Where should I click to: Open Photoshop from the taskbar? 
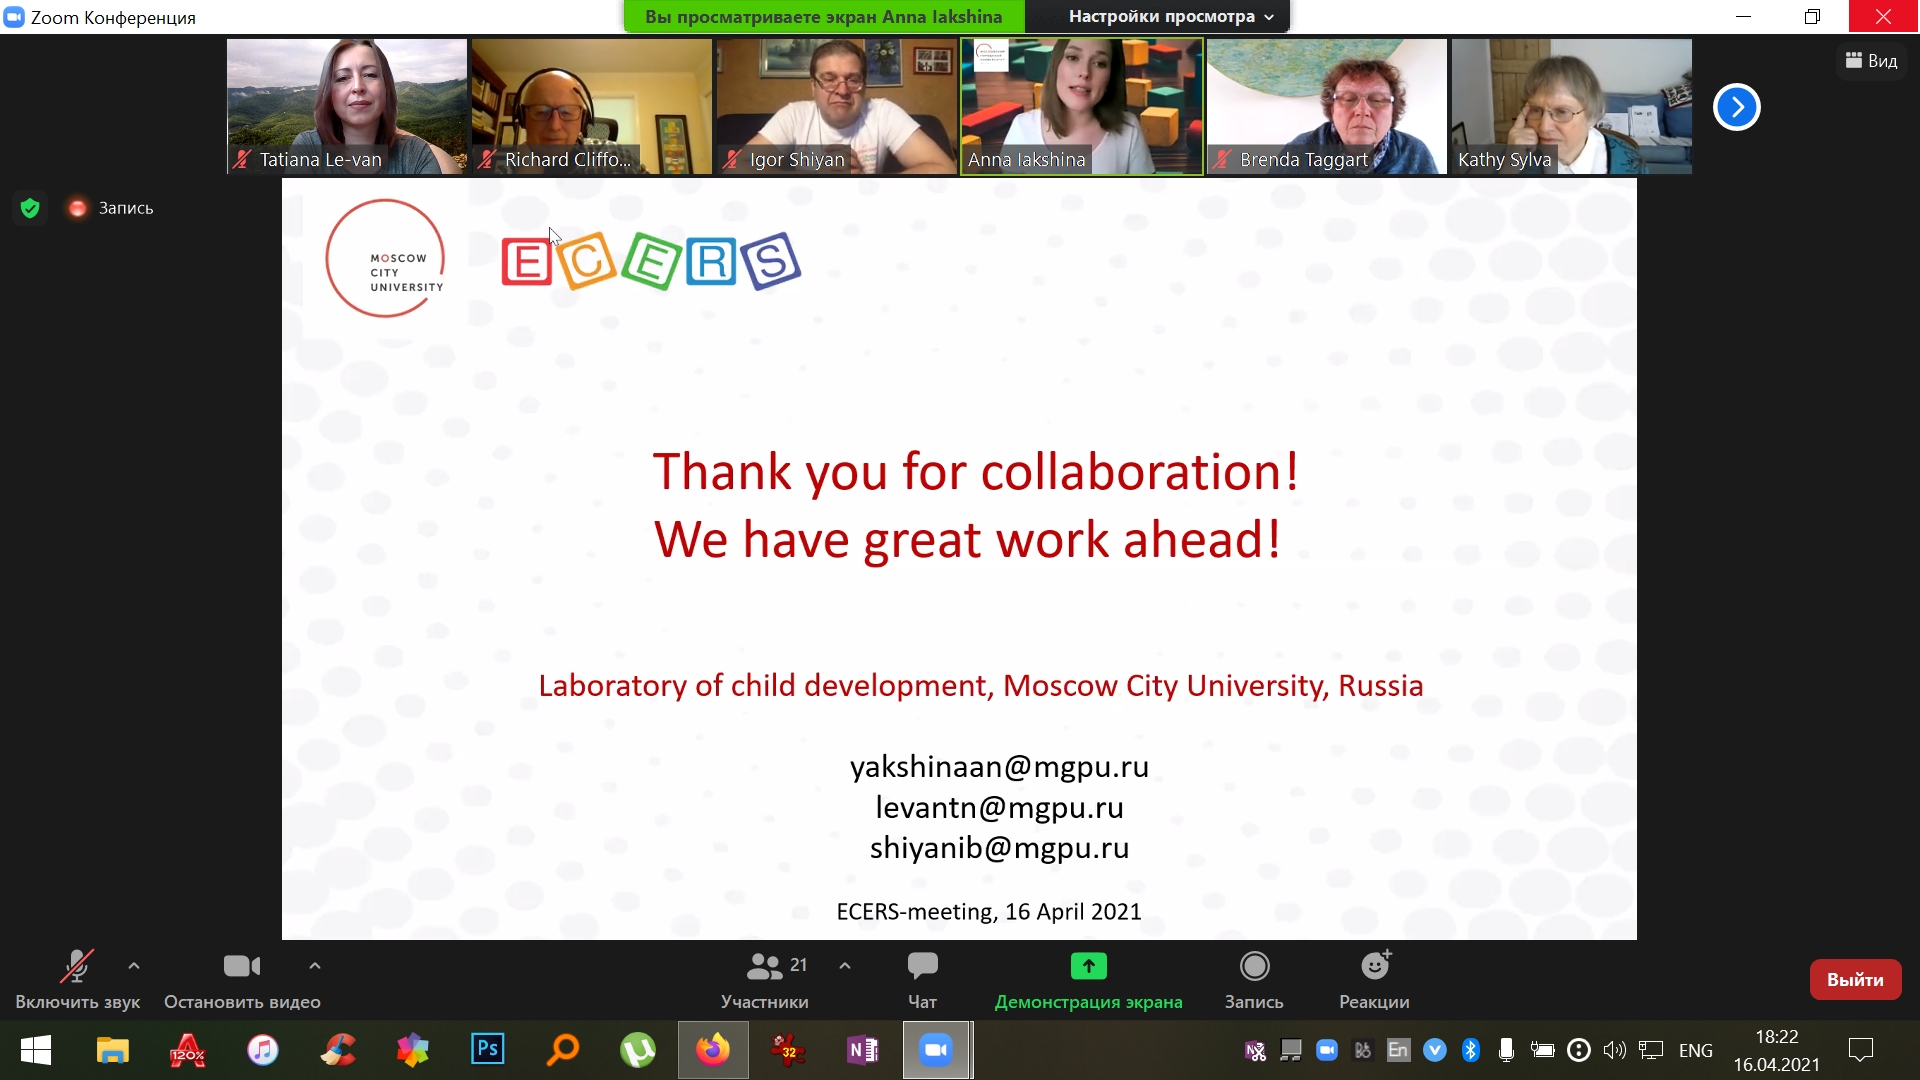(487, 1050)
